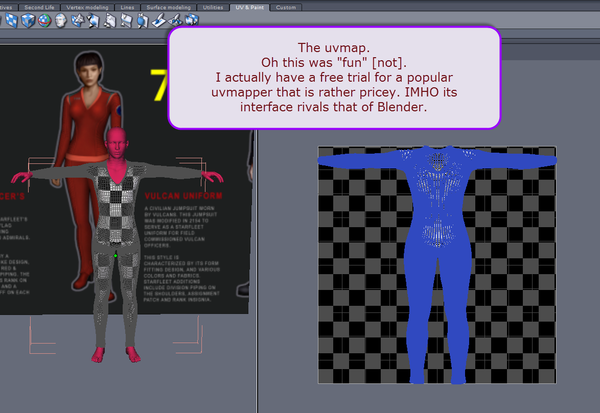
Task: Click the checkered jumpsuit torso in 3D view
Action: [x=116, y=207]
